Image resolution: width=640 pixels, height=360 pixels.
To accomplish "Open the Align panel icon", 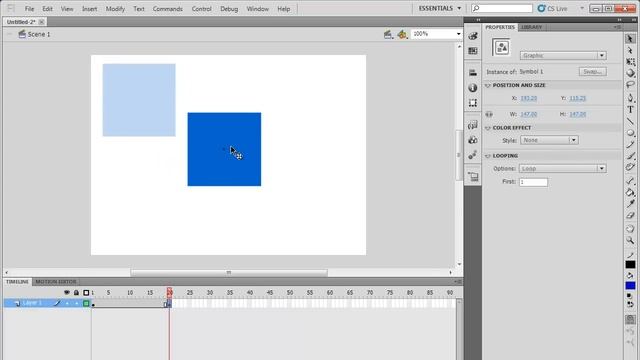I will pyautogui.click(x=473, y=73).
